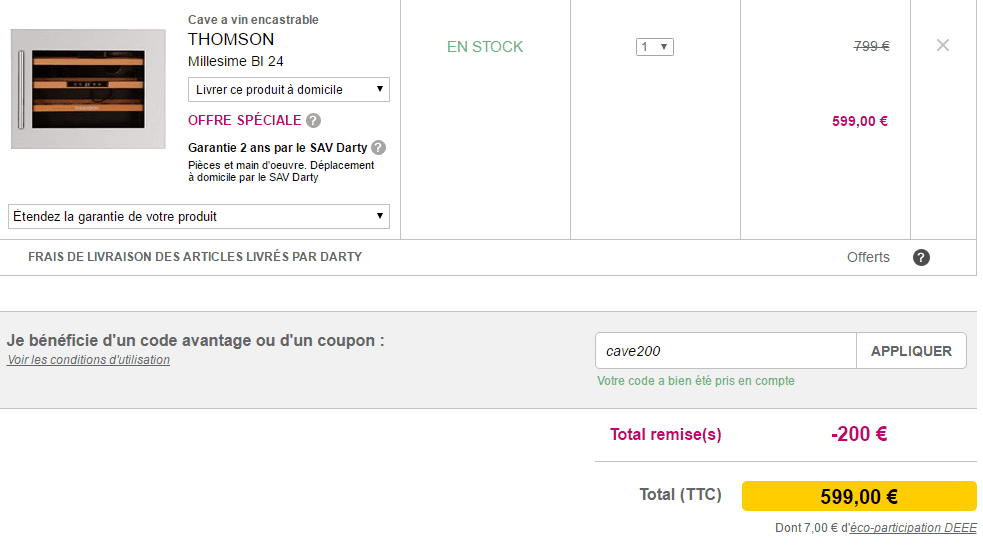Open help icon next to Offre Spéciale
The width and height of the screenshot is (983, 546).
pos(313,120)
